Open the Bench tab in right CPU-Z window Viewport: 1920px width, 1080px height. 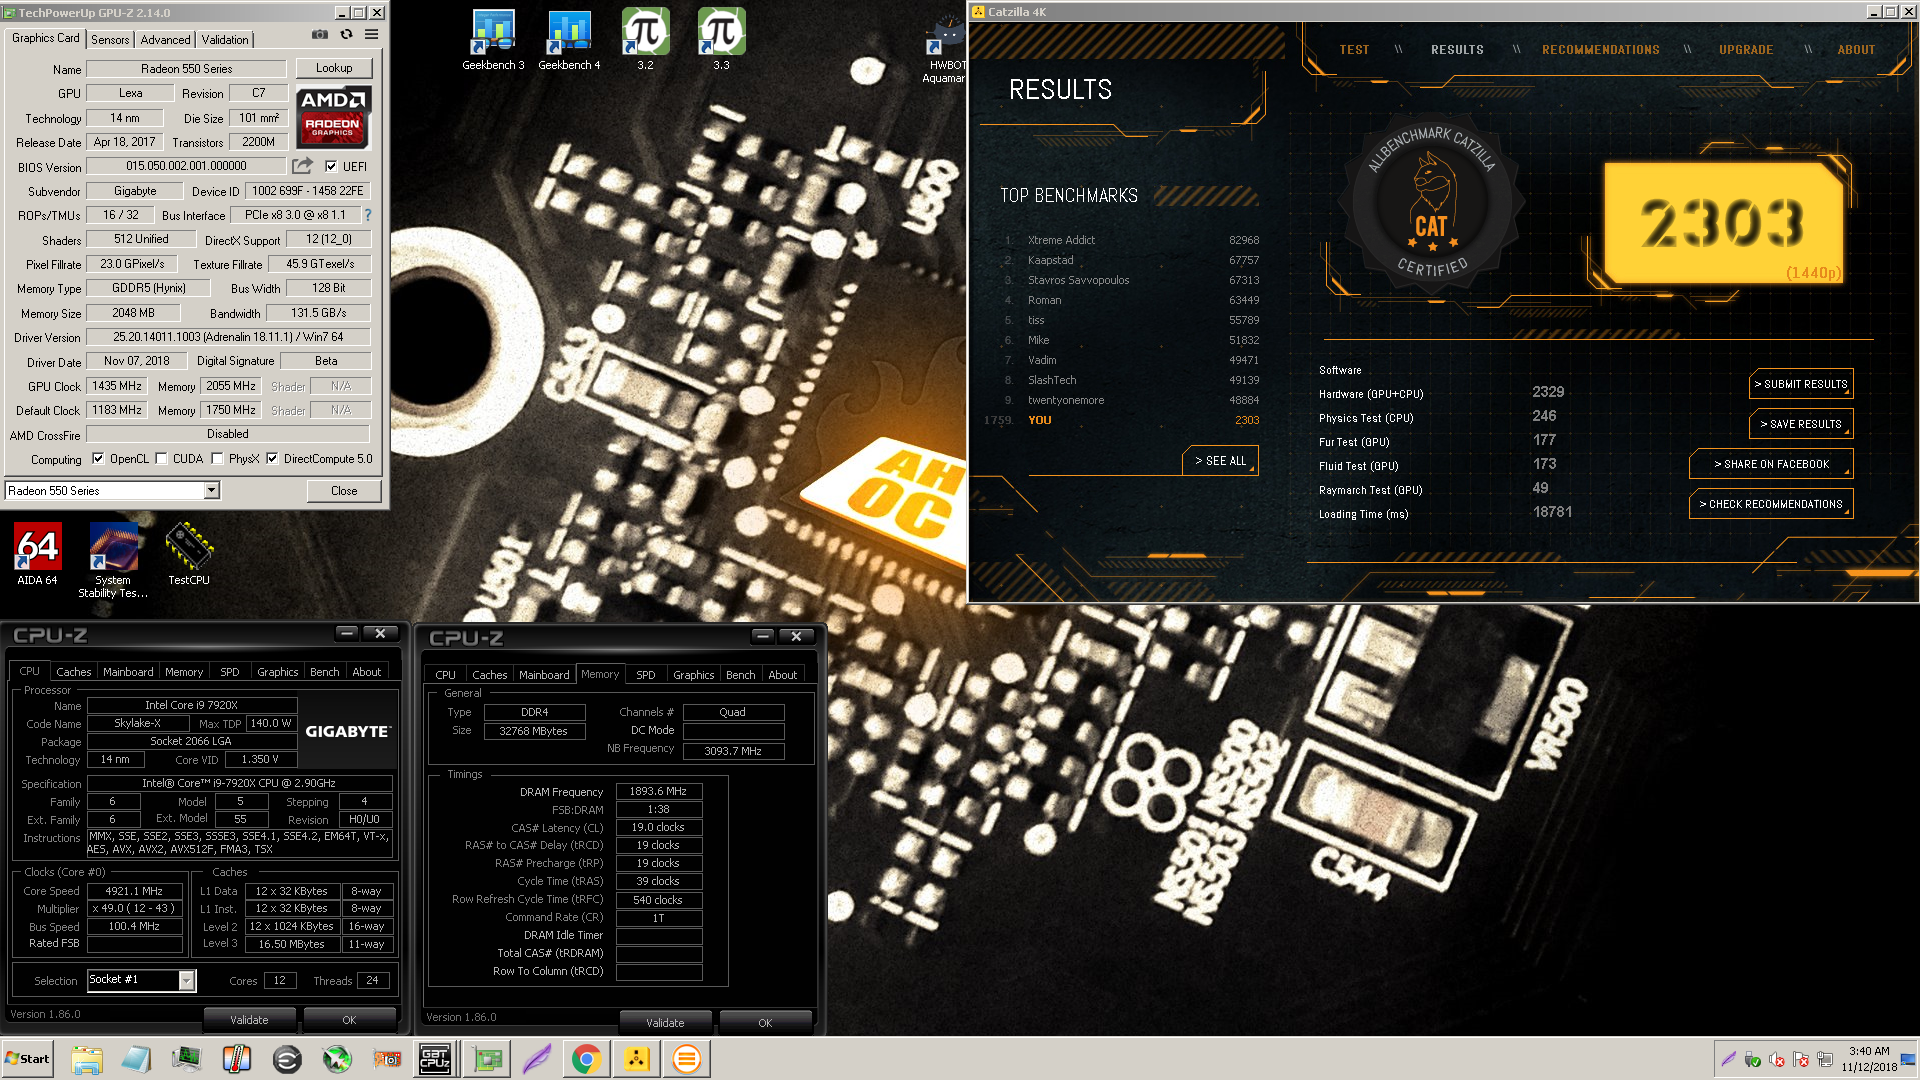click(740, 675)
